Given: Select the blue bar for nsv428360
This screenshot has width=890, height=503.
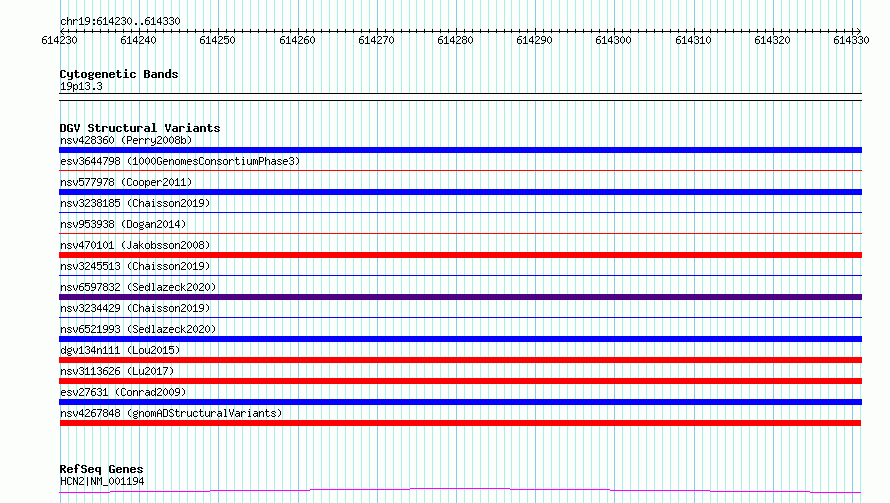Looking at the screenshot, I should tap(460, 150).
